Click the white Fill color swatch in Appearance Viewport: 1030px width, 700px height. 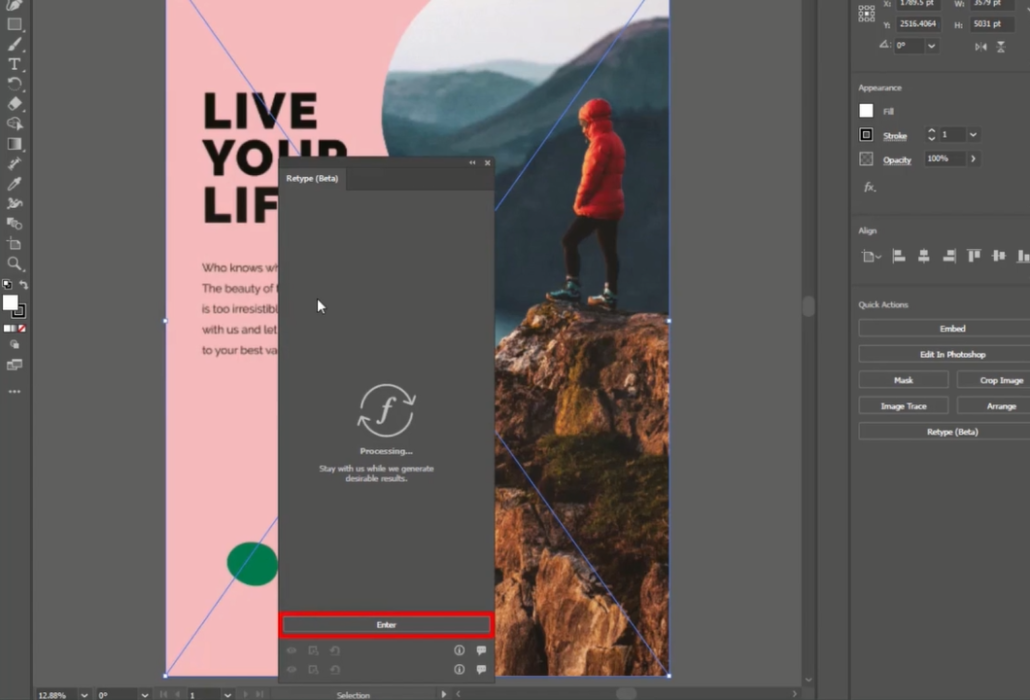866,111
